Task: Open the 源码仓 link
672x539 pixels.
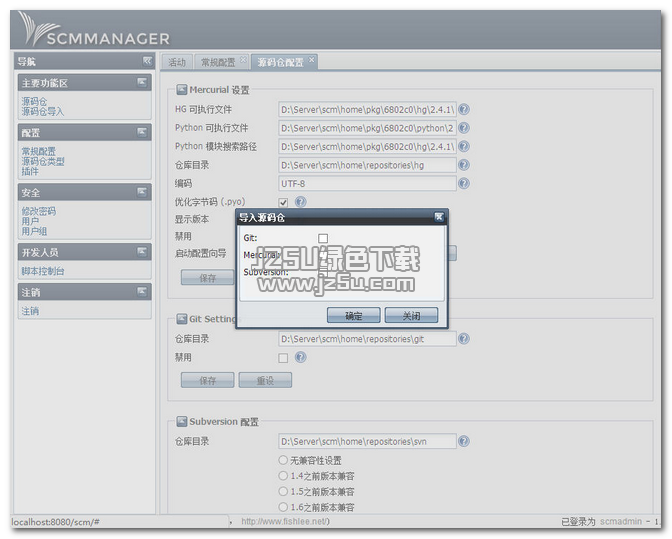Action: (x=34, y=102)
